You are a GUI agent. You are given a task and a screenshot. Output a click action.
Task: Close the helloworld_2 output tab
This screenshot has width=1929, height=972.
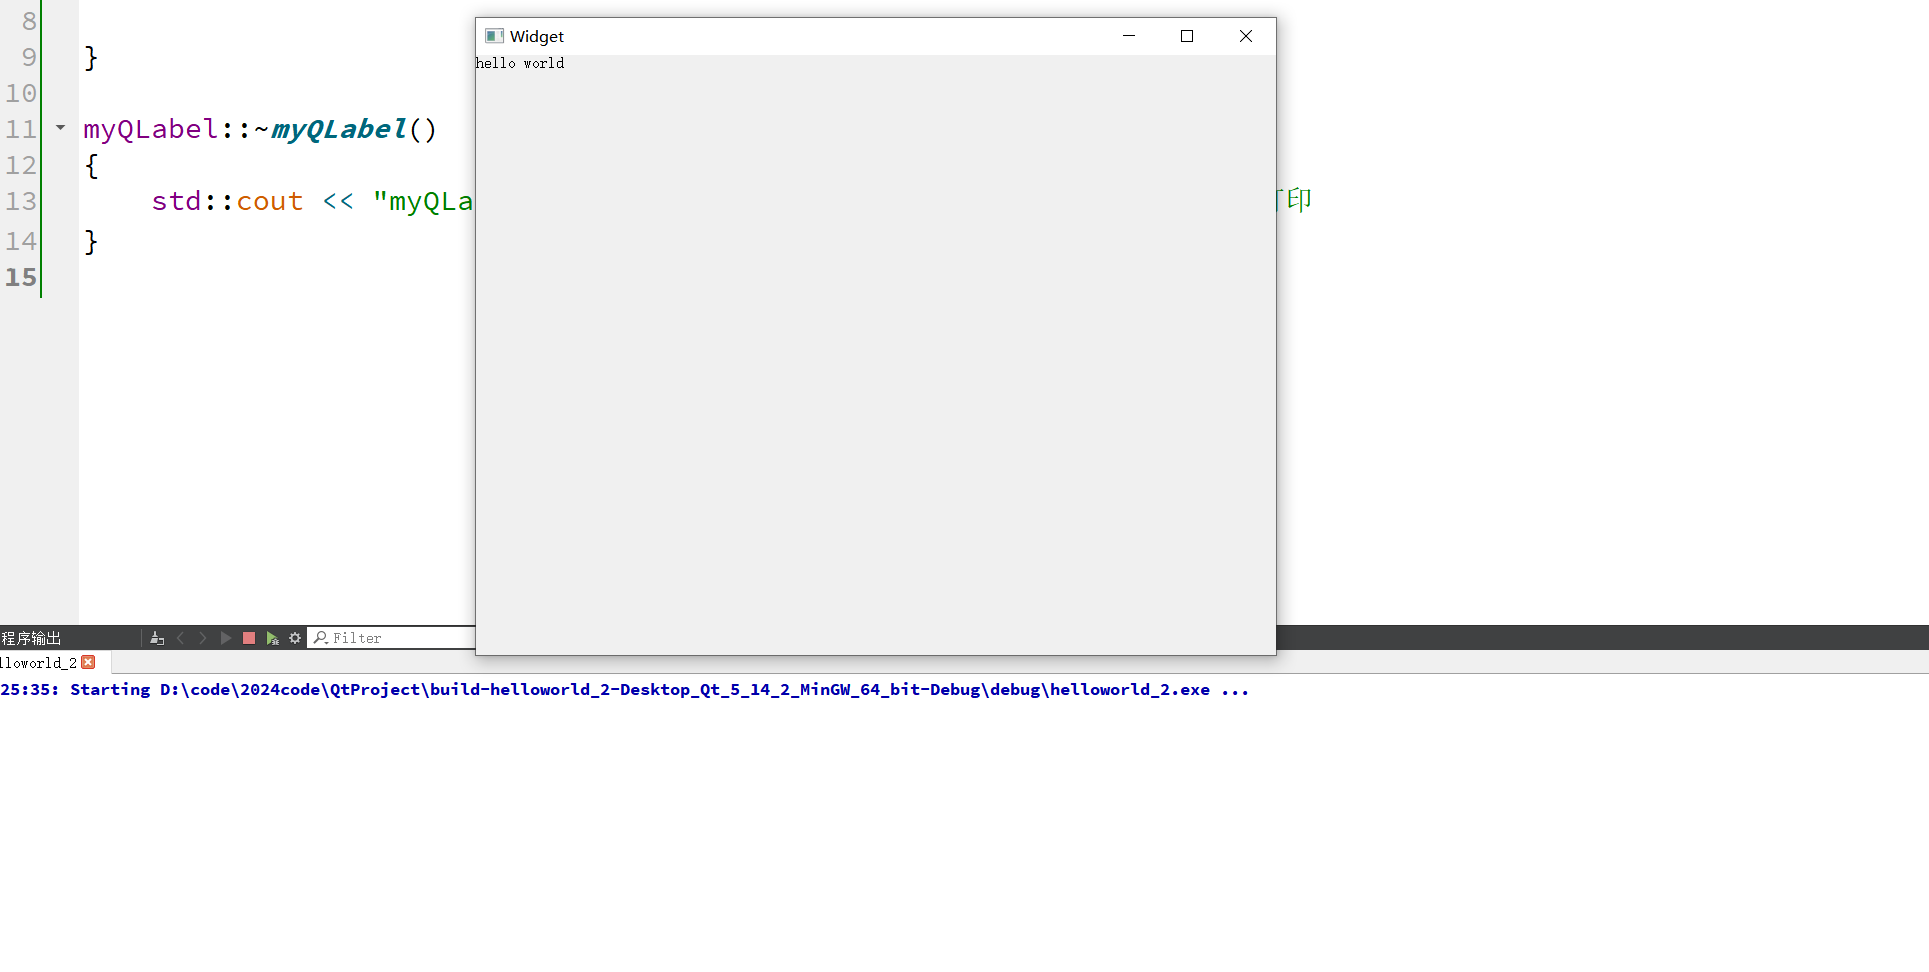89,662
